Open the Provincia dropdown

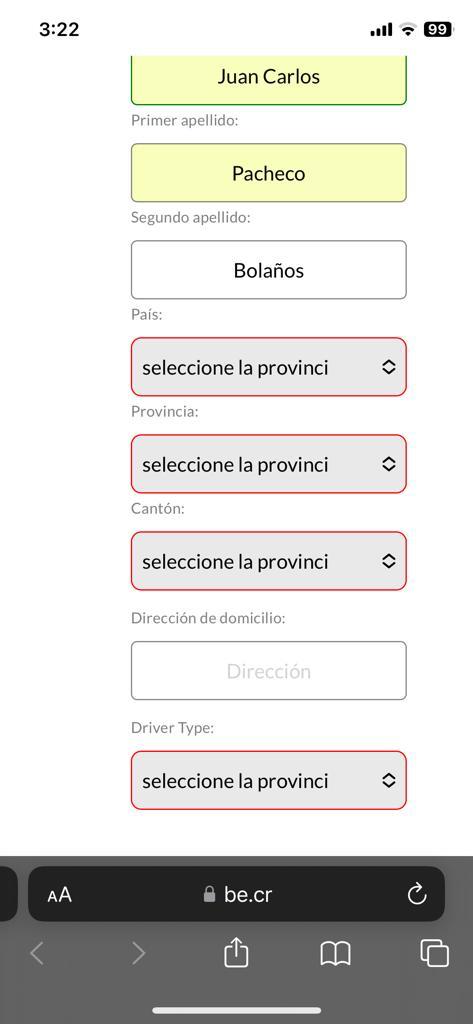[269, 464]
